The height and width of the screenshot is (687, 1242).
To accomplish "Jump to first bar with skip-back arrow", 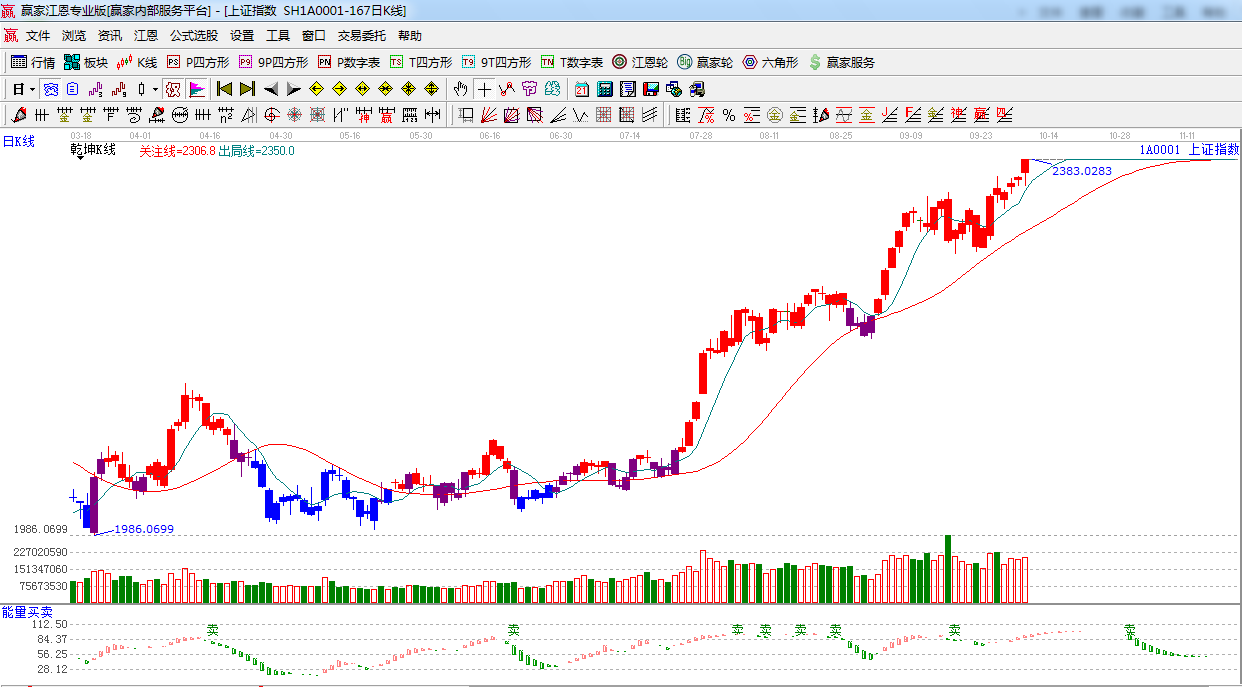I will pyautogui.click(x=224, y=89).
